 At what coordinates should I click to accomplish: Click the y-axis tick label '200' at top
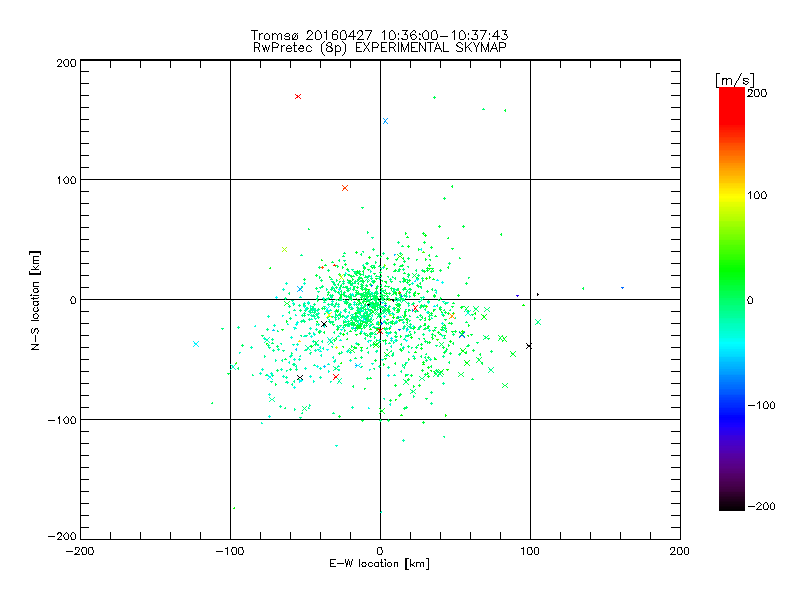pyautogui.click(x=66, y=63)
